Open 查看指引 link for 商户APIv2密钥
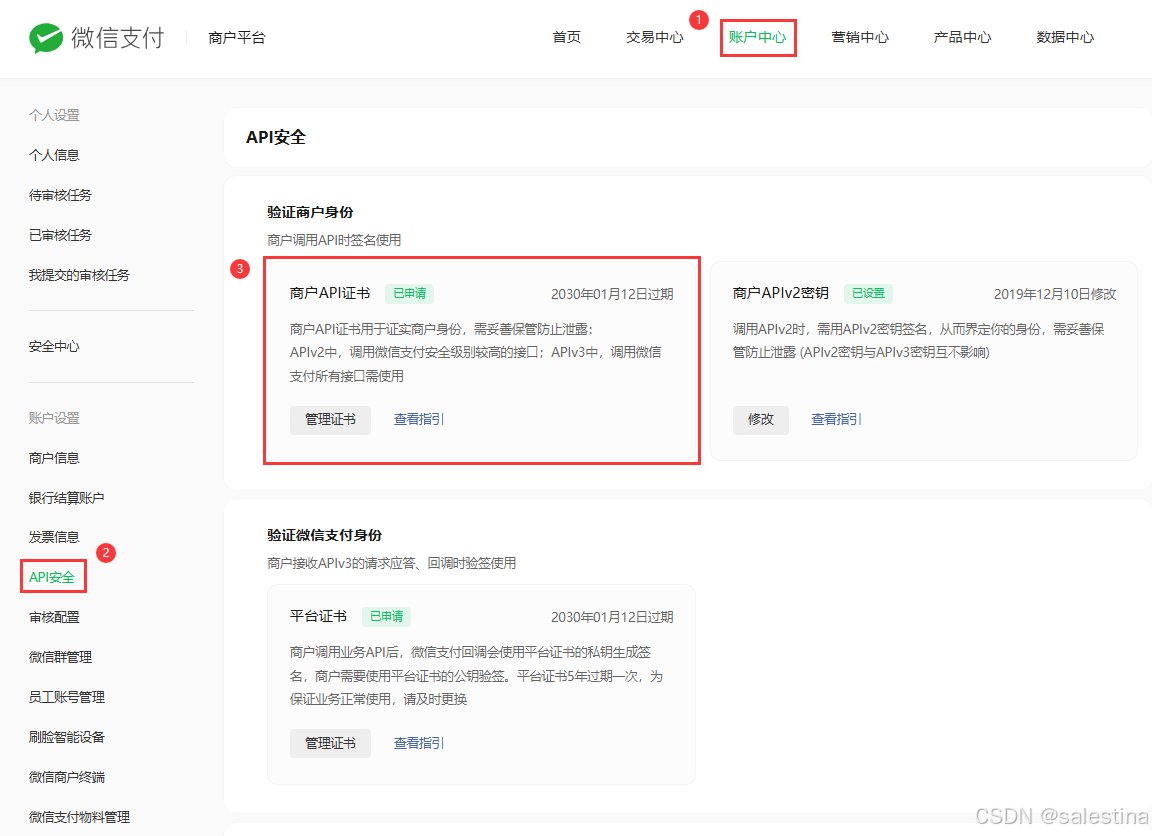This screenshot has height=836, width=1152. 836,419
